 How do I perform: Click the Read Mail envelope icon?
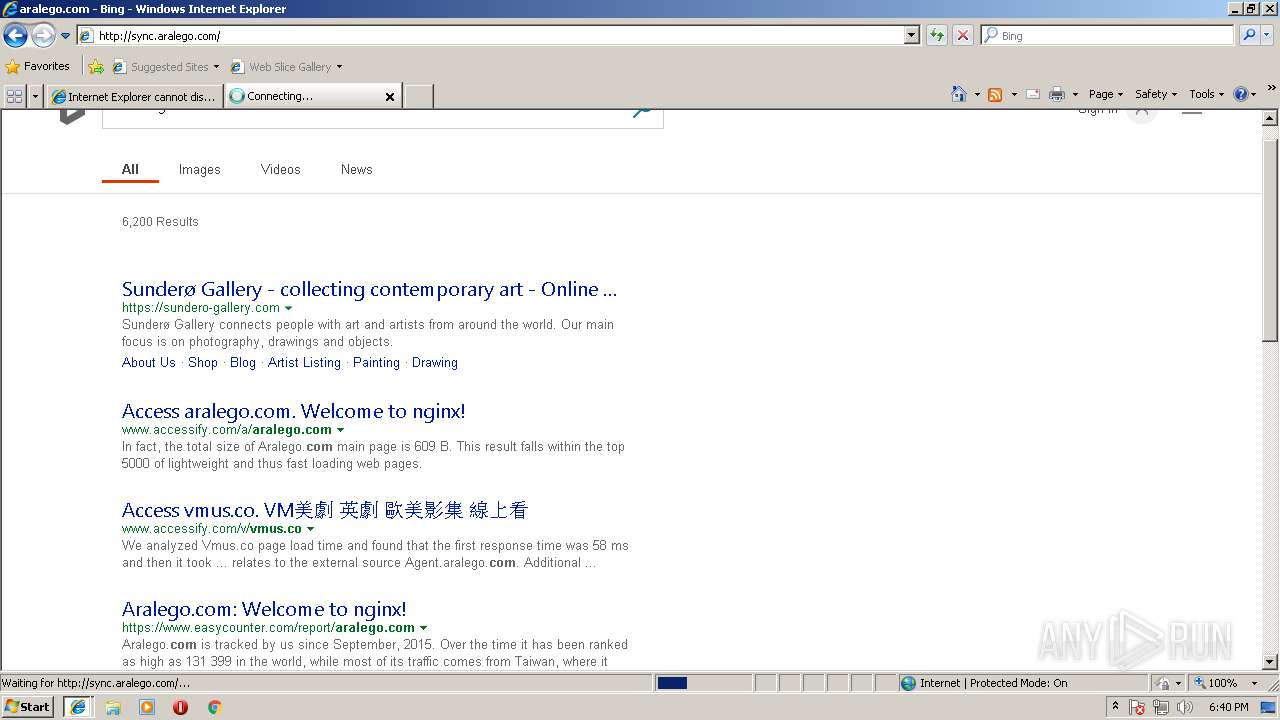tap(1033, 94)
